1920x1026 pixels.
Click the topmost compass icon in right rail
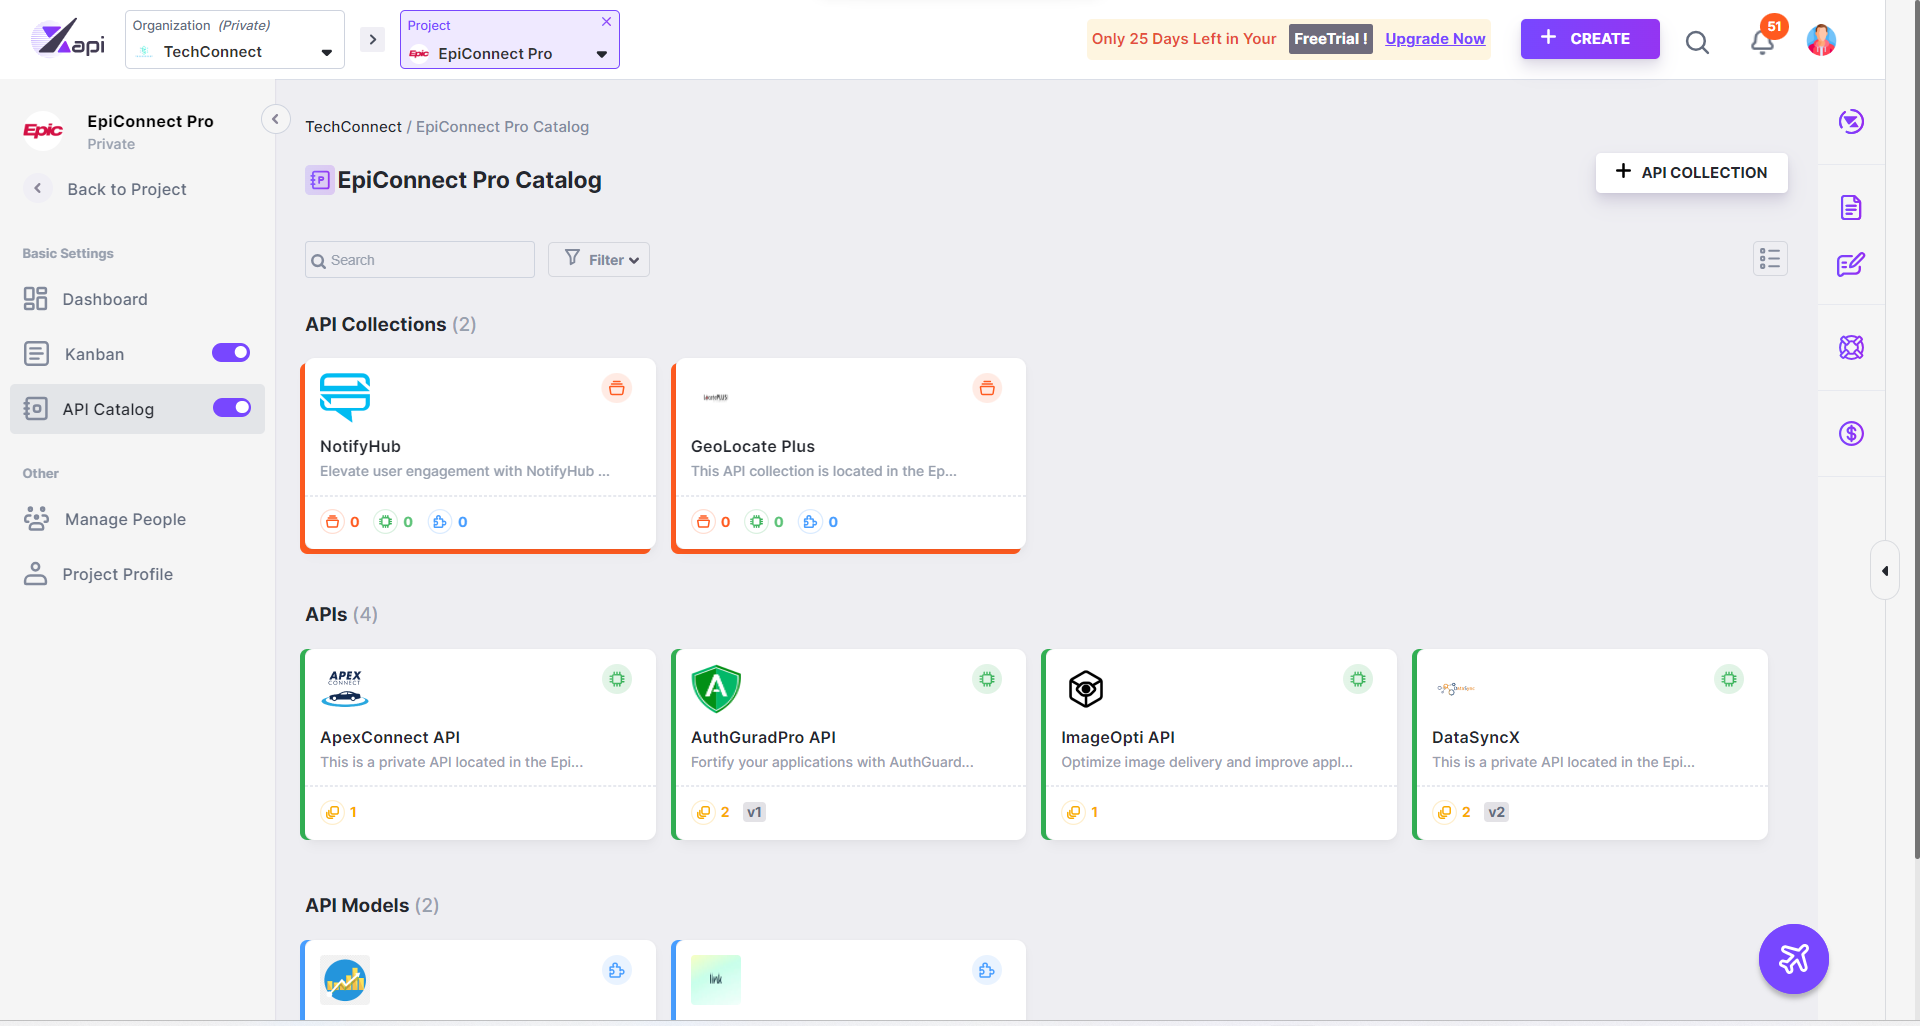coord(1851,121)
